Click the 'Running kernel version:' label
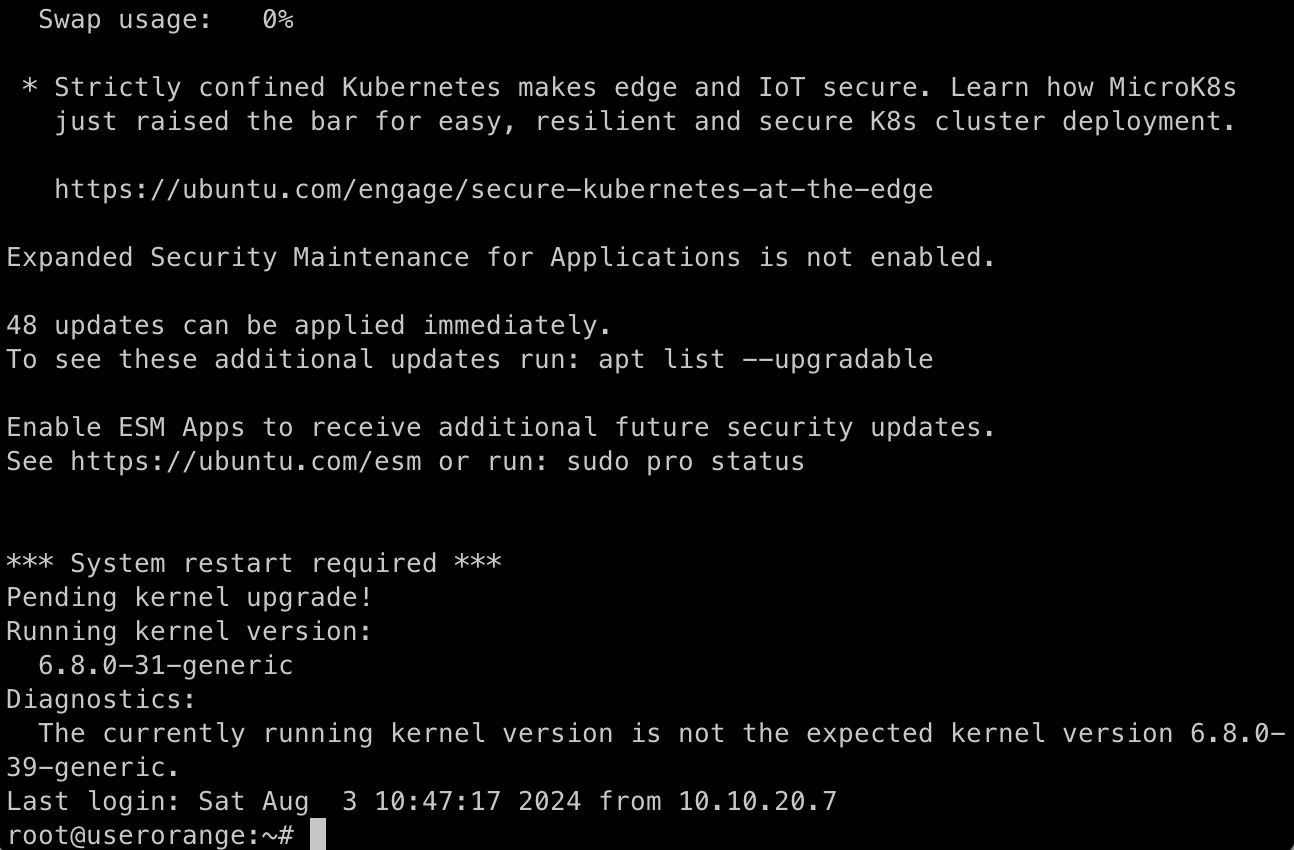Screen dimensions: 1294x850 point(190,631)
